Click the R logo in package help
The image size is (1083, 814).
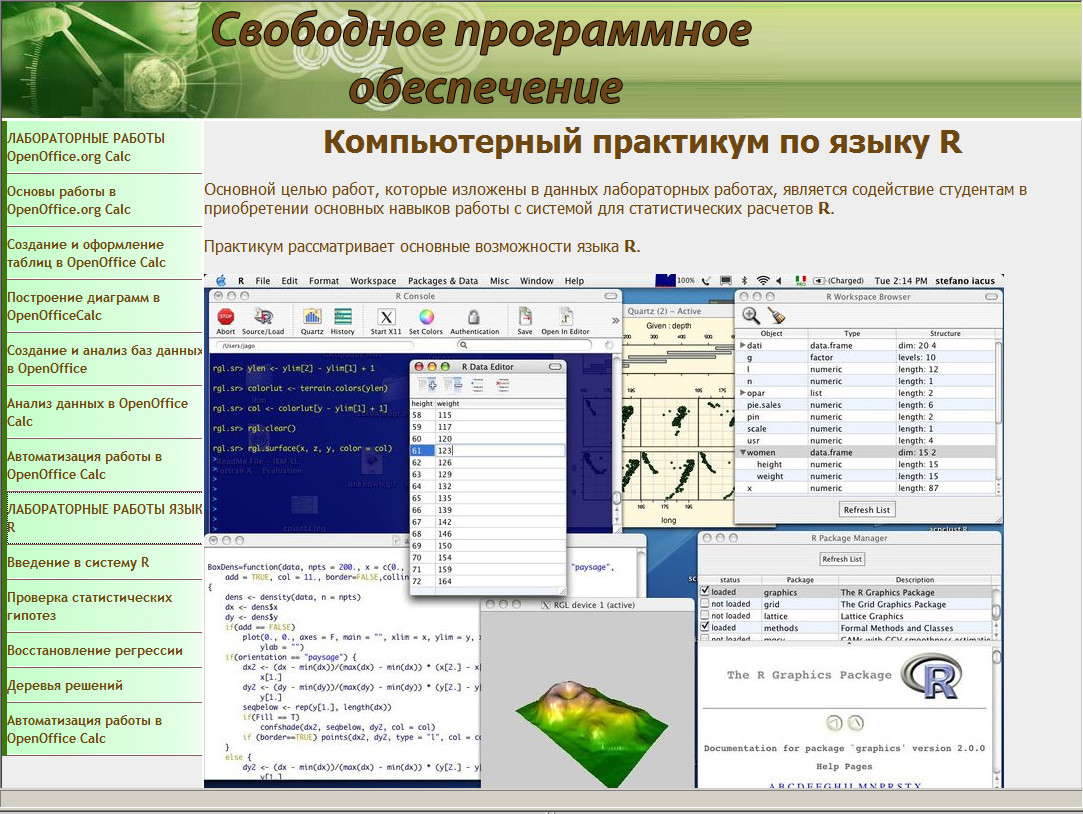tap(933, 677)
